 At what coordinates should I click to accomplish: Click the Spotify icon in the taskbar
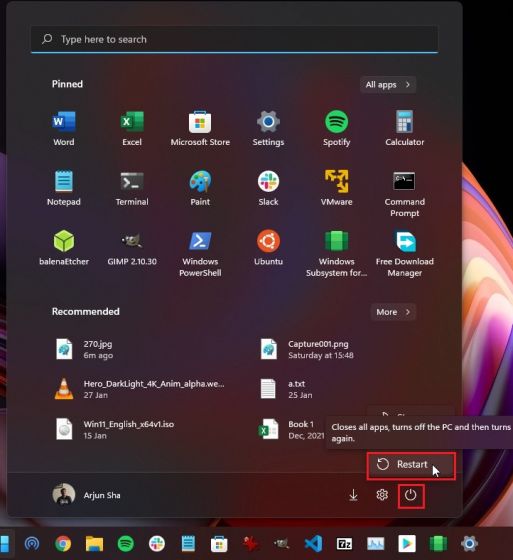coord(125,544)
